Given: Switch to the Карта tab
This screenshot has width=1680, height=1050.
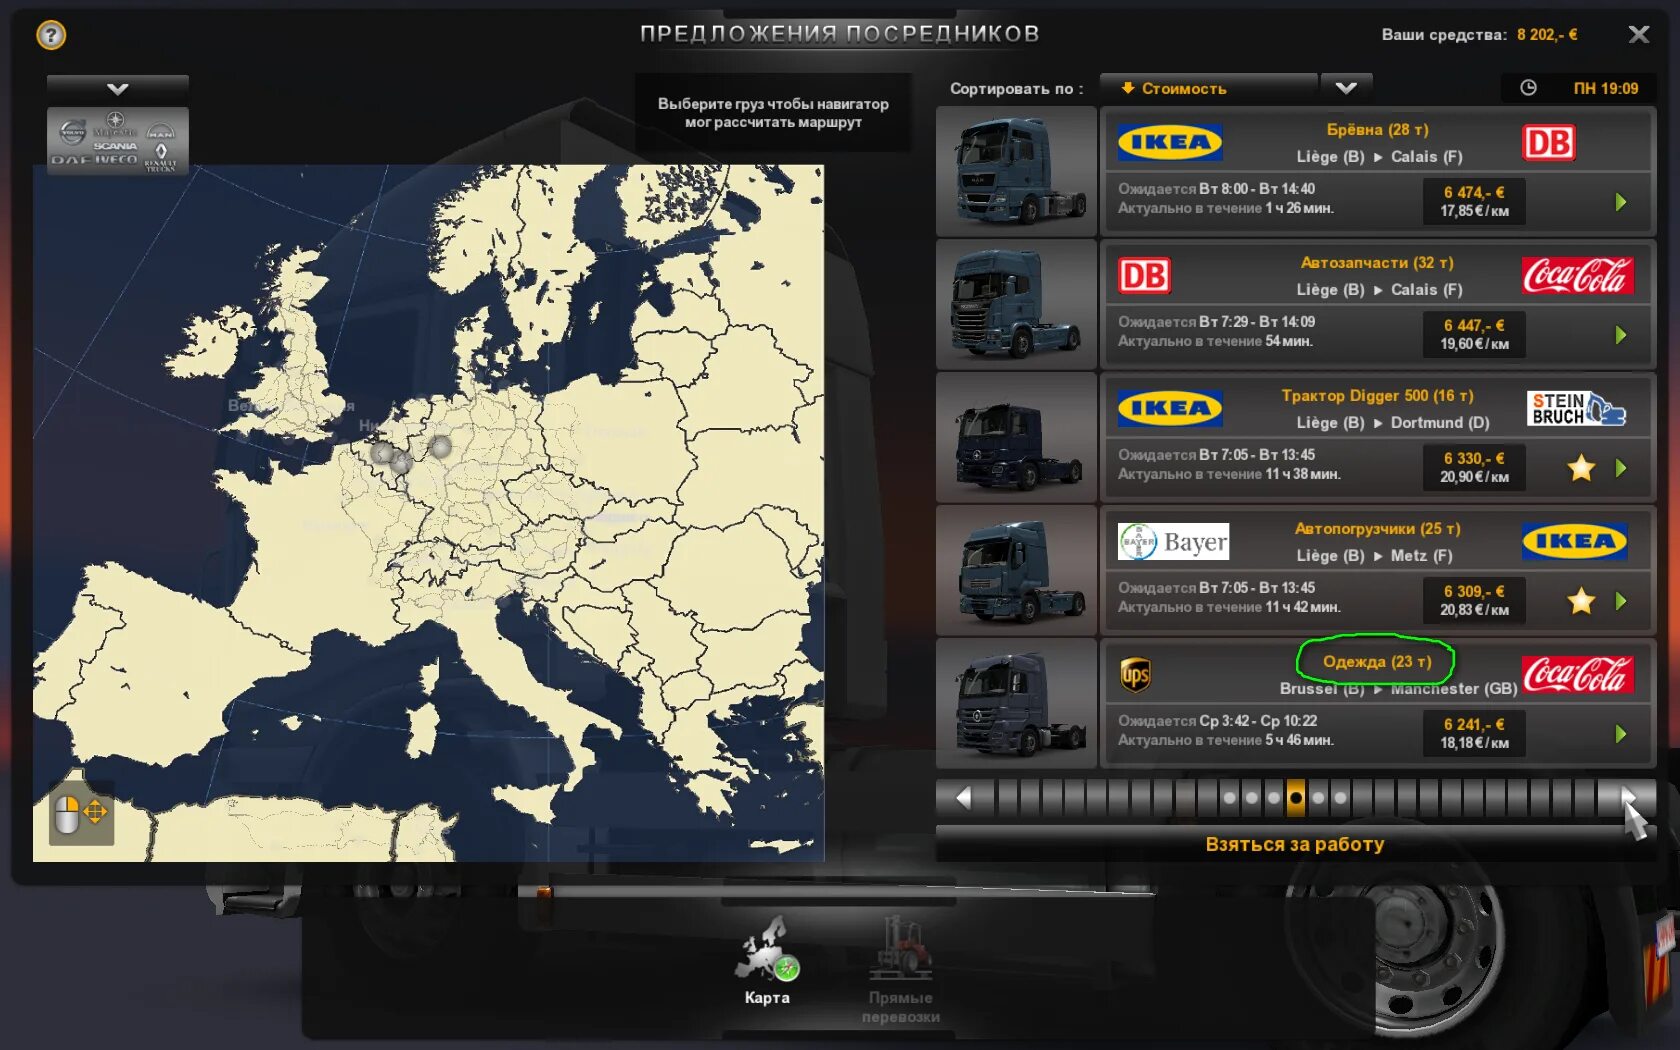Looking at the screenshot, I should [x=767, y=961].
